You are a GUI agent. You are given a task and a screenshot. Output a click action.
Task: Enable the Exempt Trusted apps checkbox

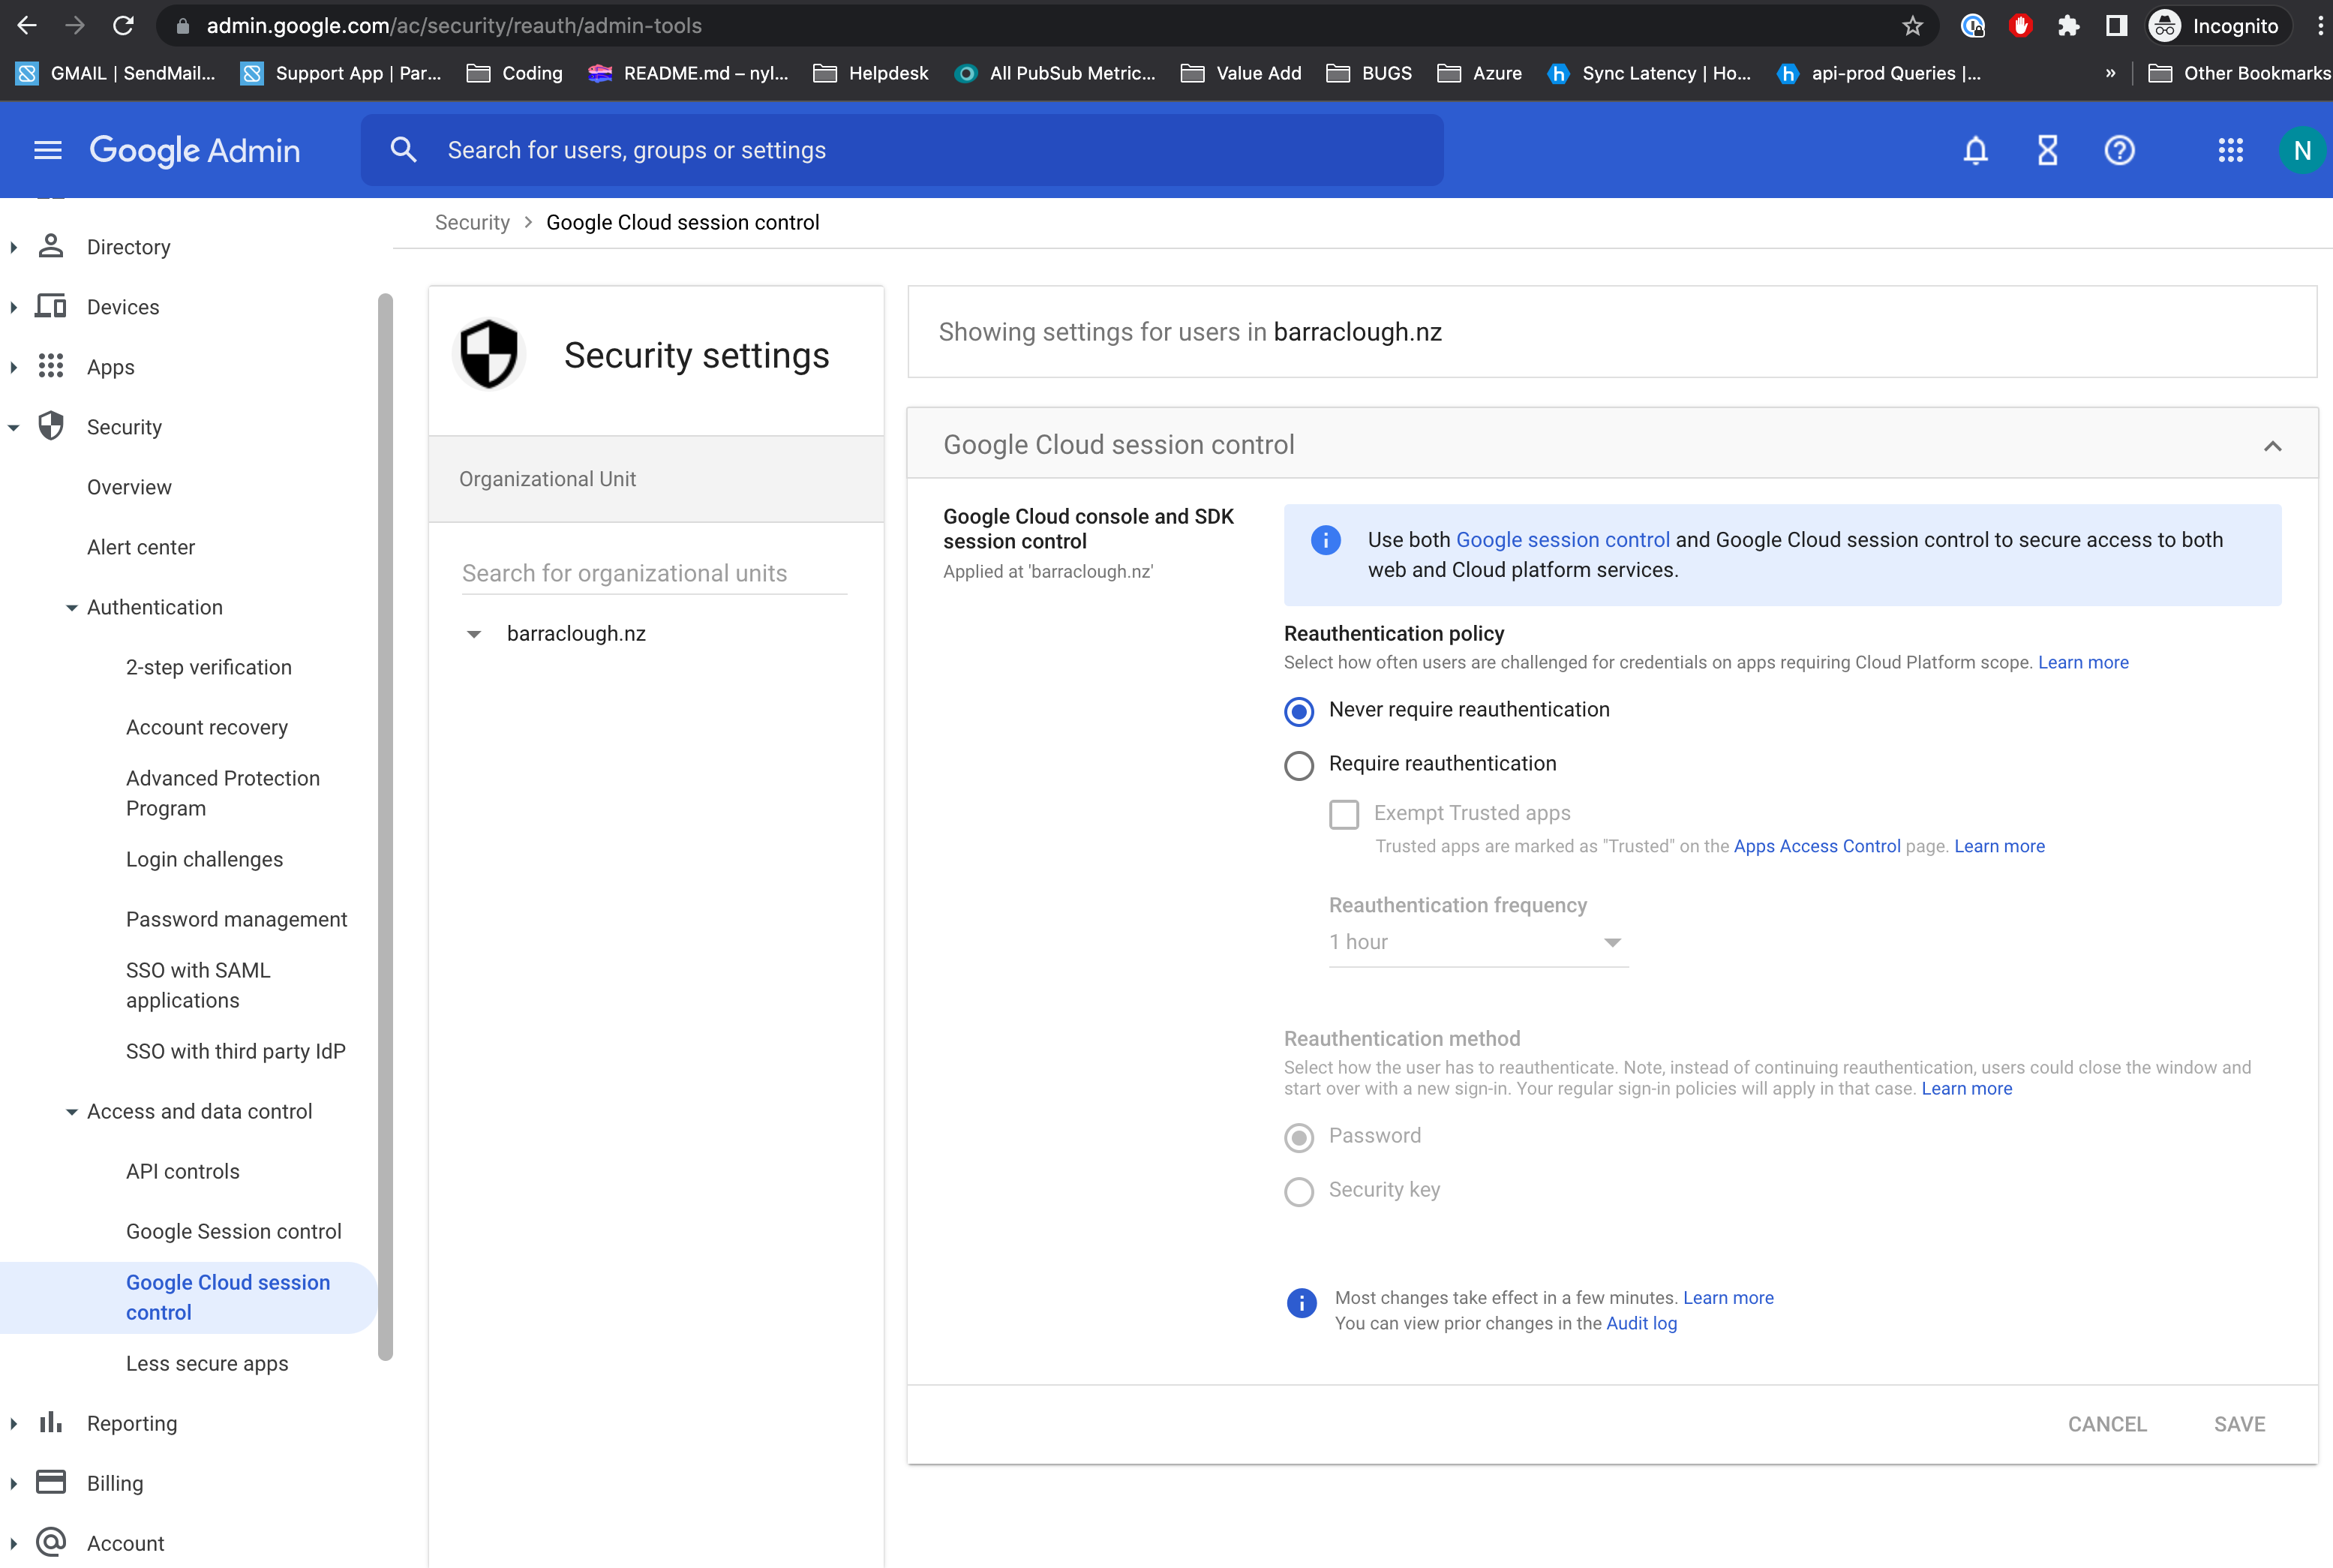point(1344,815)
